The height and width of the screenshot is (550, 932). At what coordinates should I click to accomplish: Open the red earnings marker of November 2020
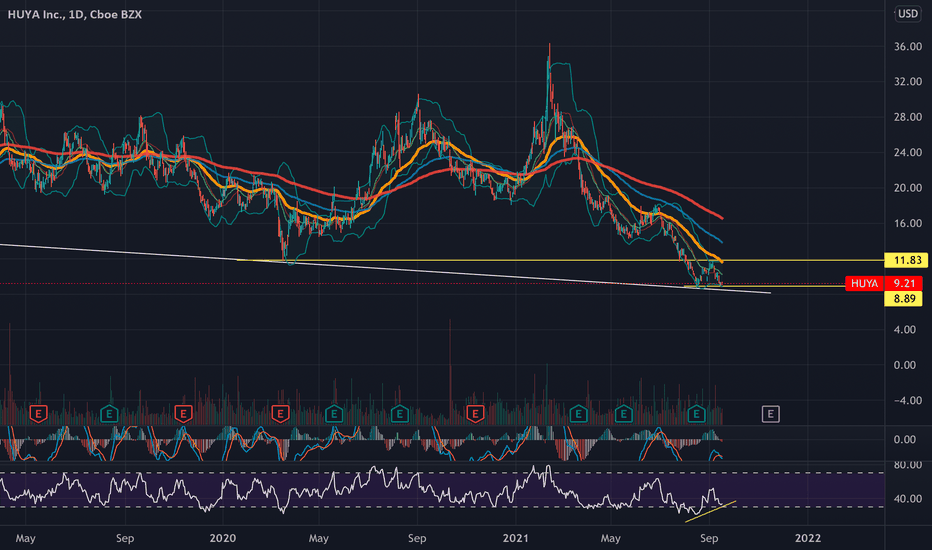tap(475, 413)
